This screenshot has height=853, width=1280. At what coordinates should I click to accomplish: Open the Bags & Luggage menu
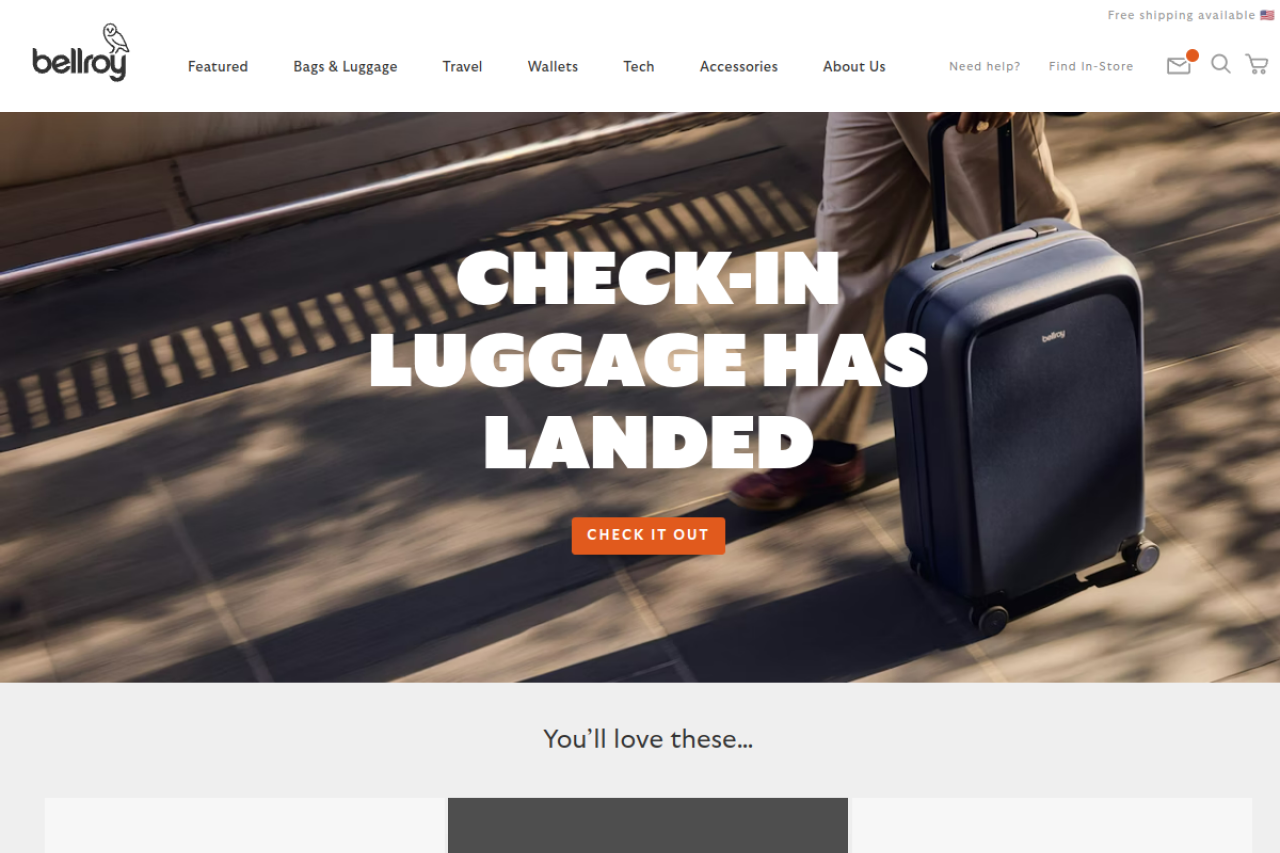click(x=345, y=67)
